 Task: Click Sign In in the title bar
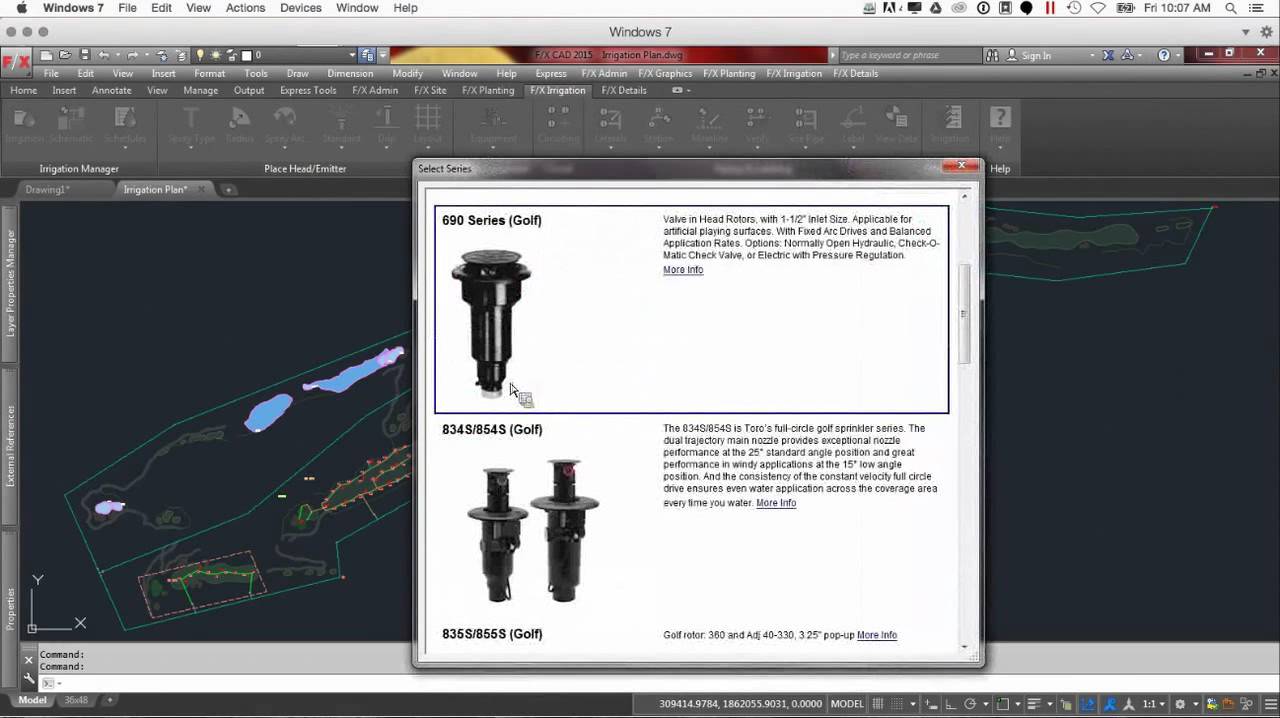[x=1036, y=55]
